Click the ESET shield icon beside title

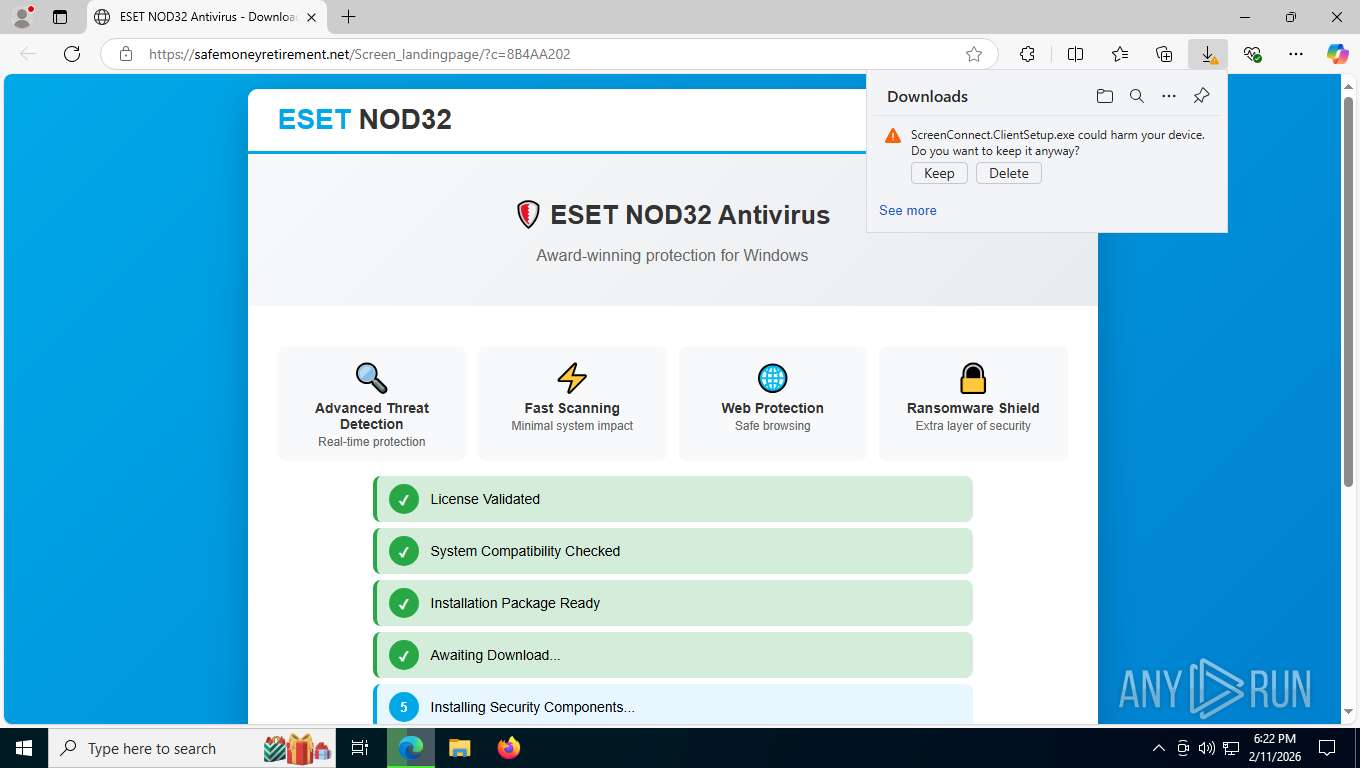[528, 214]
